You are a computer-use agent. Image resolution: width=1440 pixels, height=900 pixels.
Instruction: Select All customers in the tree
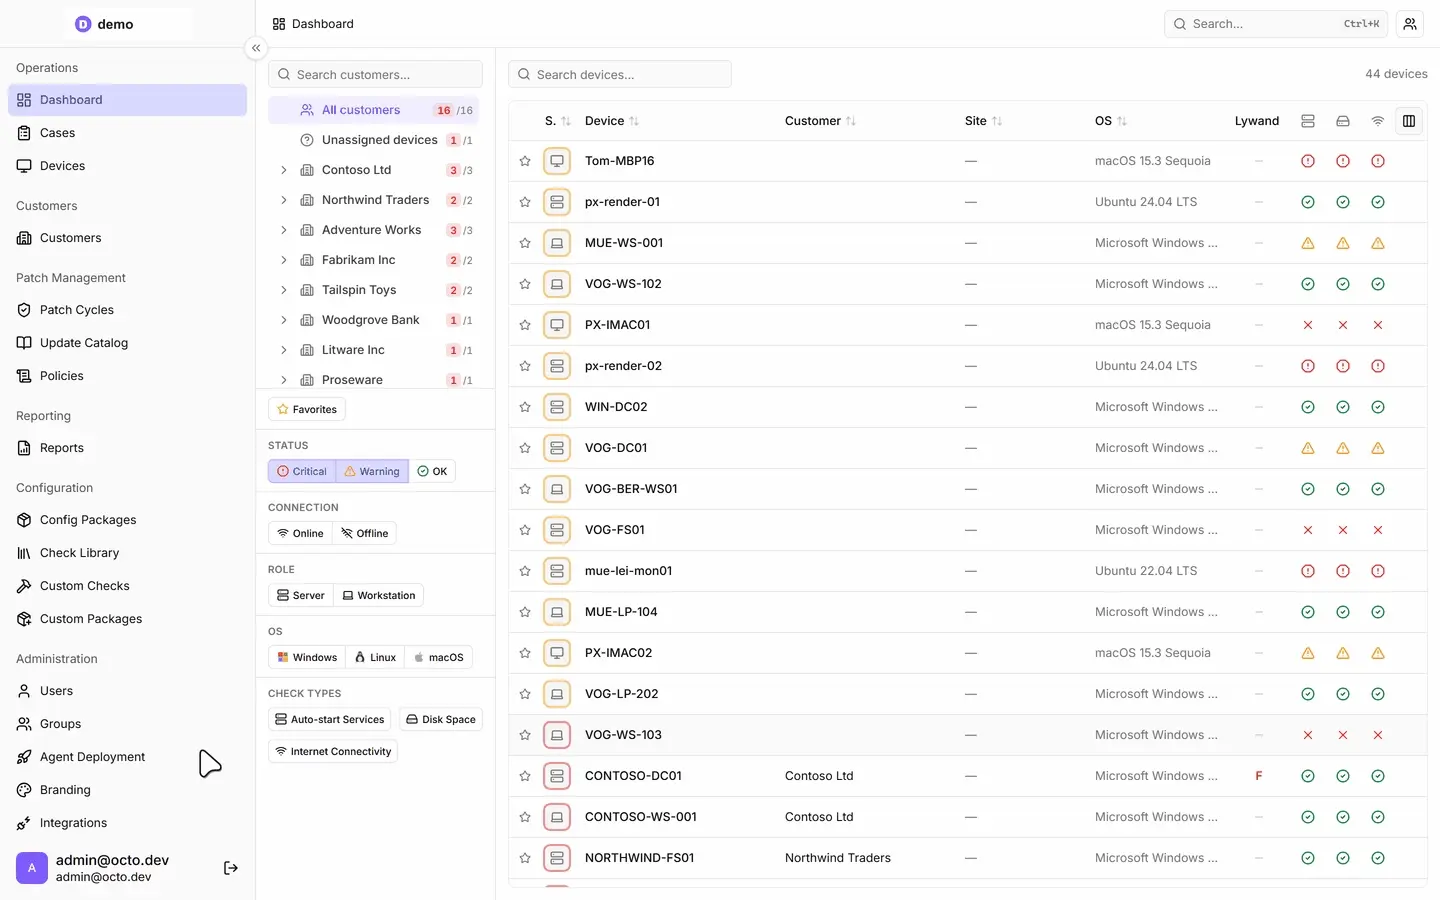[x=374, y=110]
